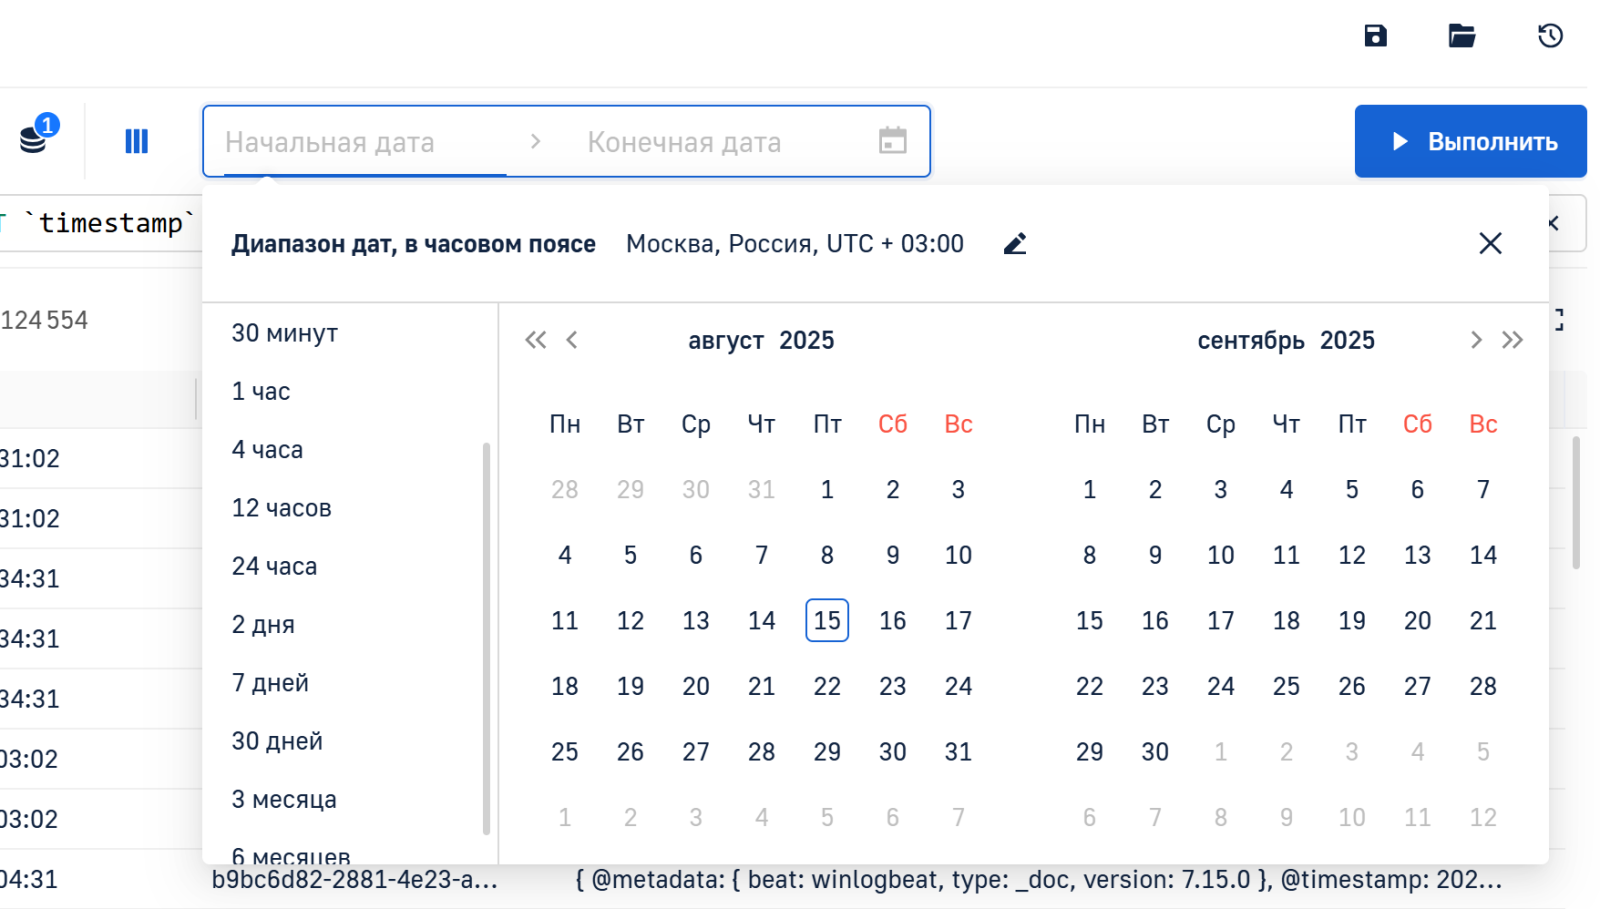The height and width of the screenshot is (909, 1600).
Task: Edit the time zone with pencil icon
Action: point(1014,244)
